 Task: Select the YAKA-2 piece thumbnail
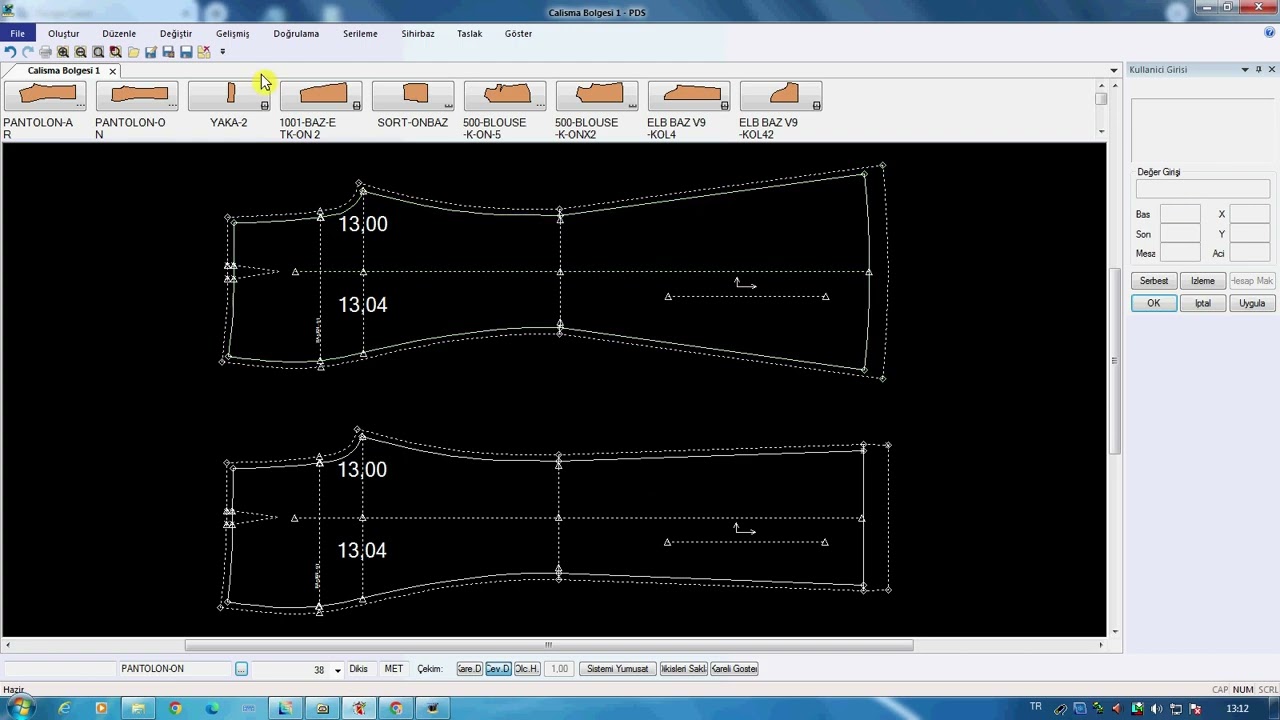229,96
